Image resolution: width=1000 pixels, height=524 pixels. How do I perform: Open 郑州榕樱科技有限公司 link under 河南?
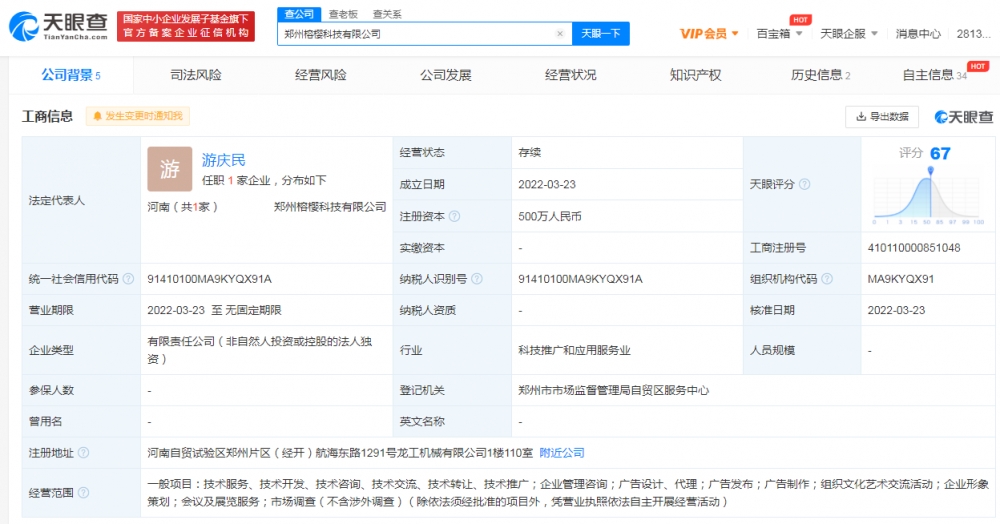(330, 207)
